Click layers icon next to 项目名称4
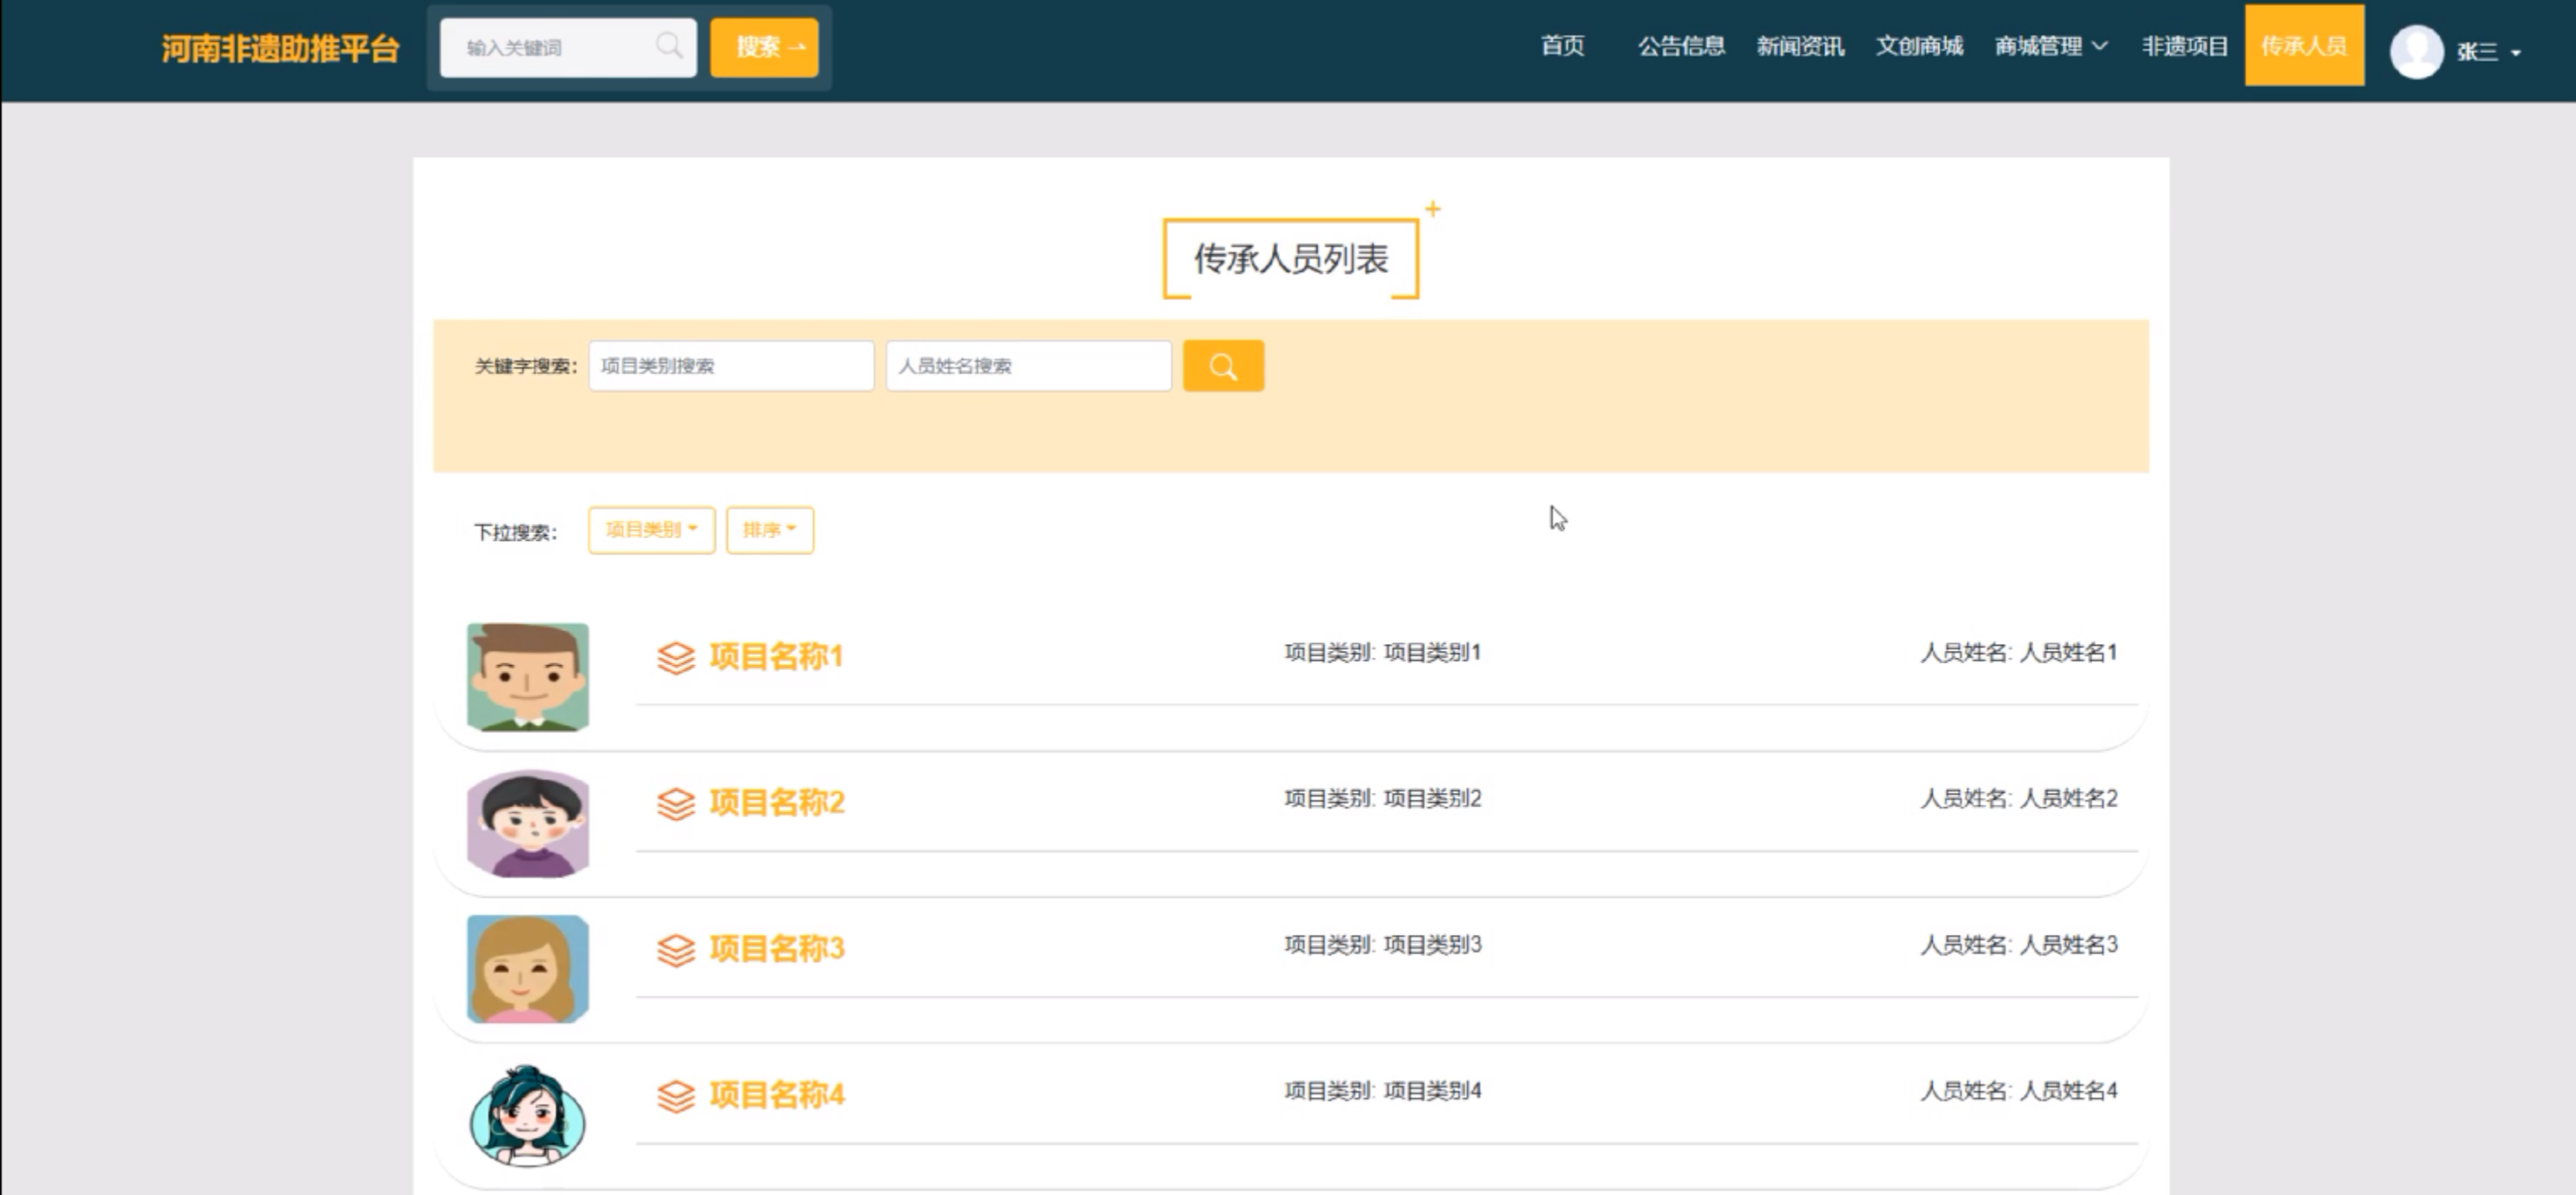The image size is (2576, 1195). coord(675,1095)
